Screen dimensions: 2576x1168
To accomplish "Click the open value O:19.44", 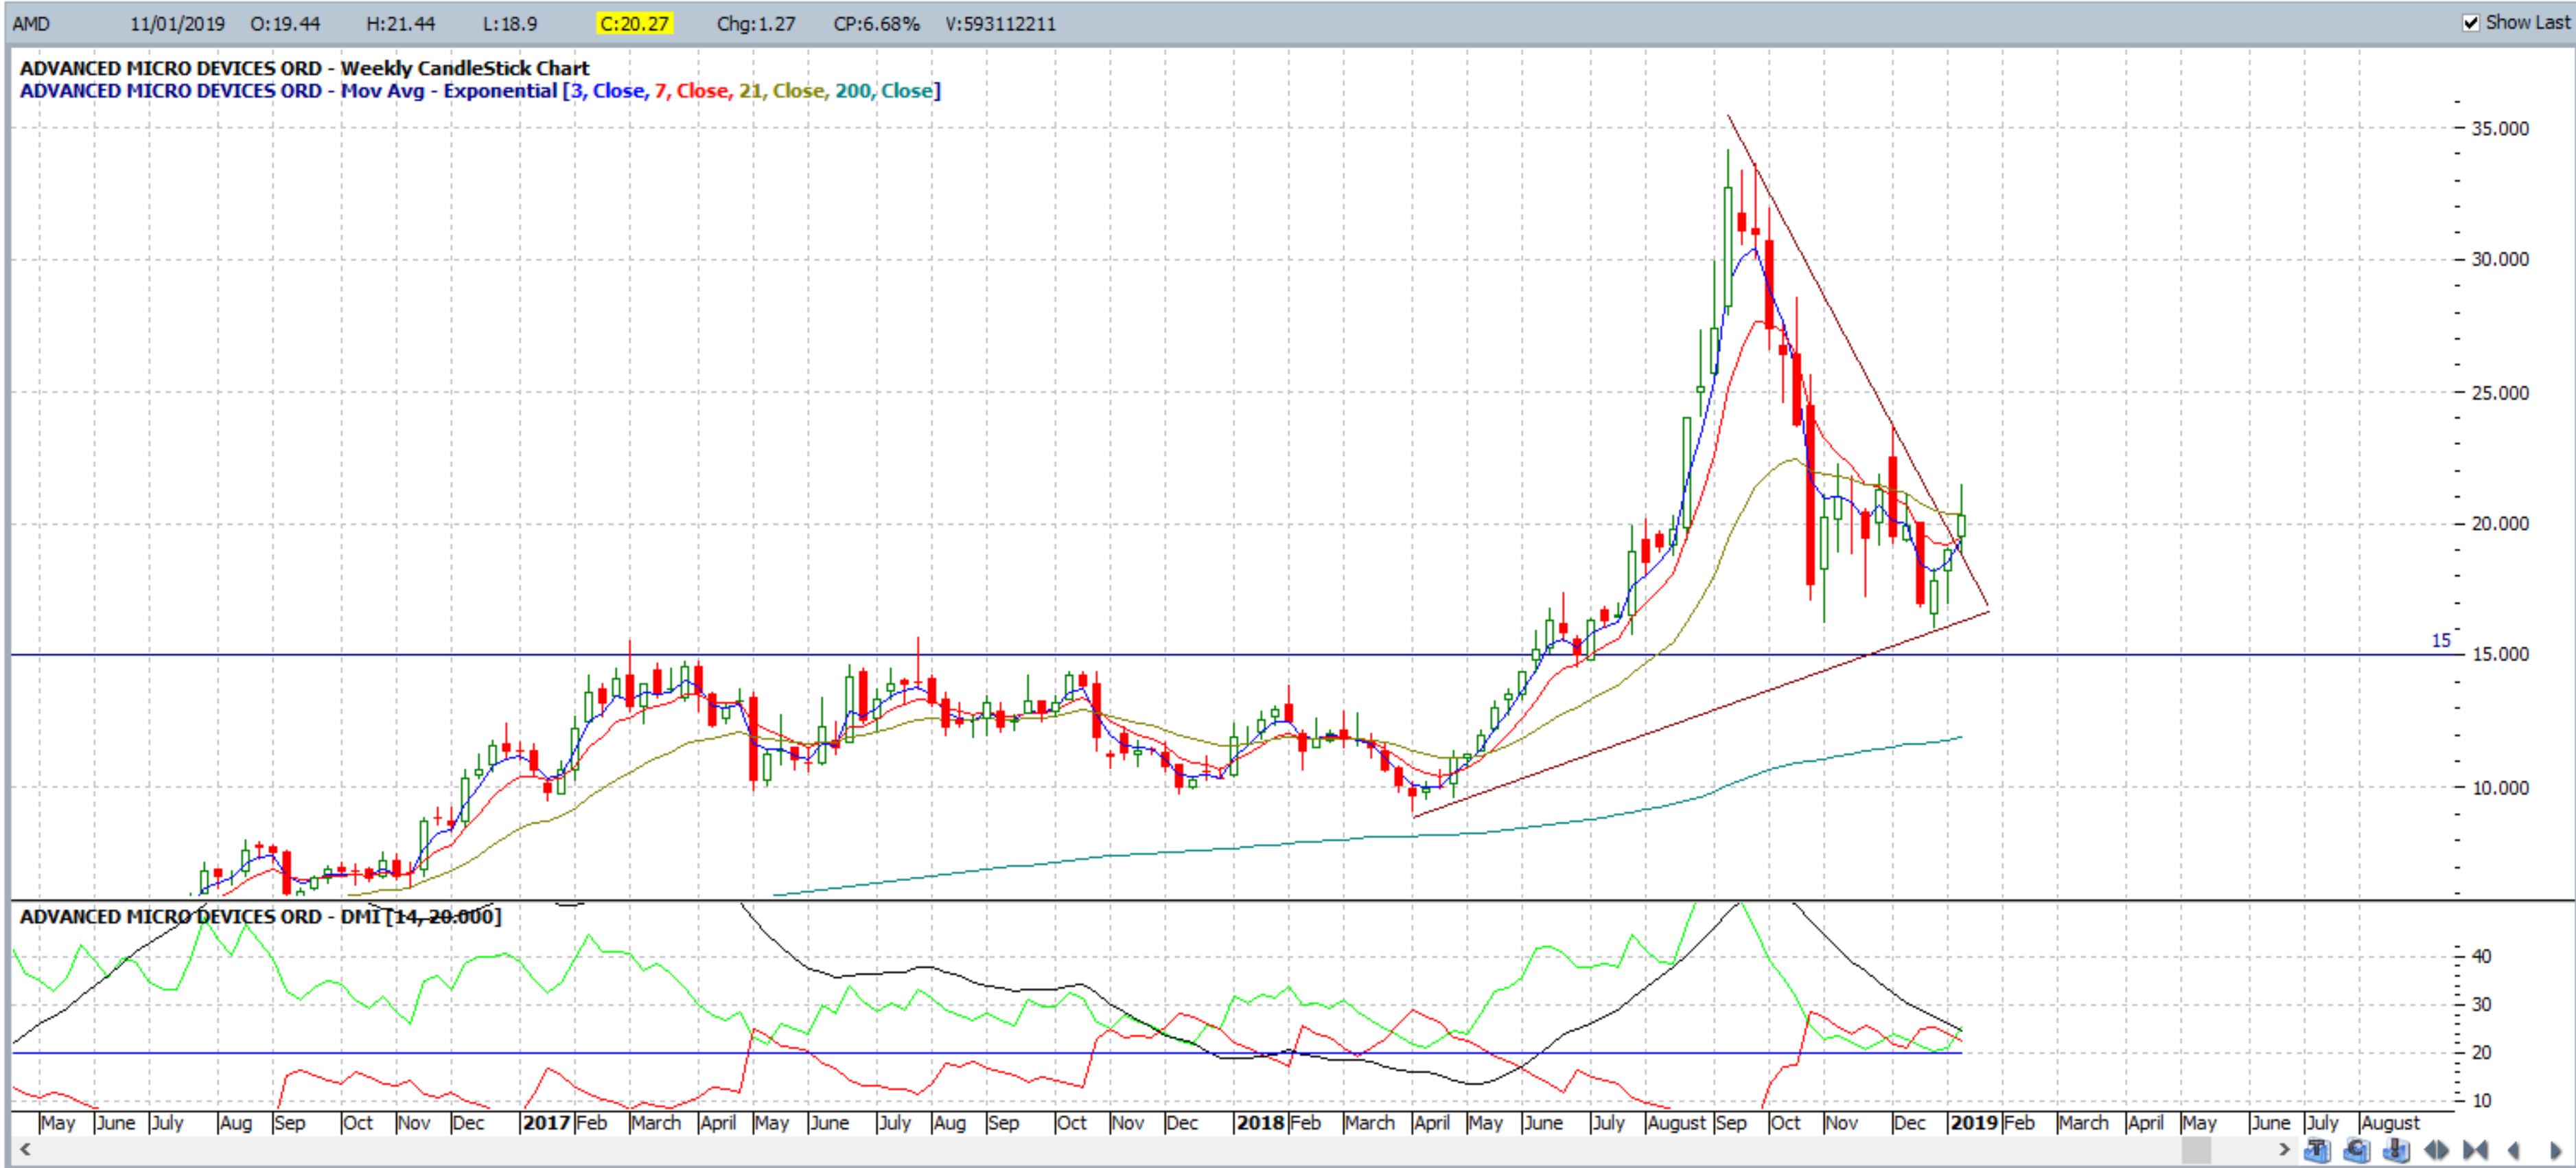I will click(x=285, y=24).
